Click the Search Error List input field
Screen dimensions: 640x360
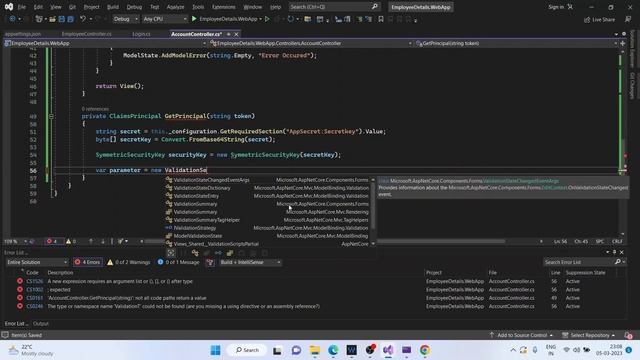point(578,262)
